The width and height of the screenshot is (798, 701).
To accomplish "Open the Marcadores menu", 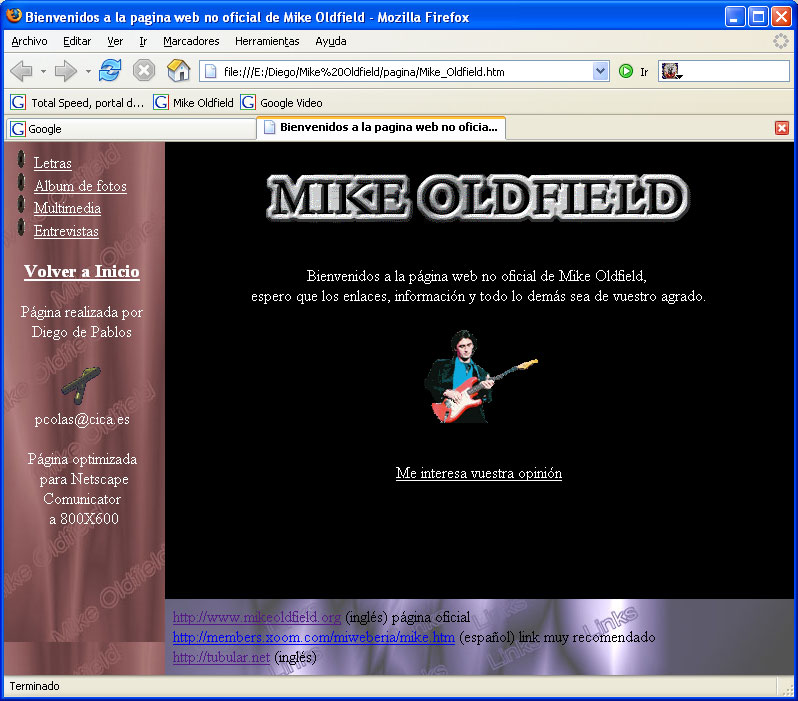I will tap(191, 41).
